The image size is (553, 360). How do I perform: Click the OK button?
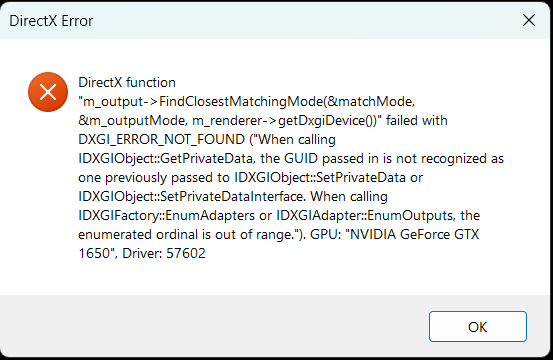point(478,327)
